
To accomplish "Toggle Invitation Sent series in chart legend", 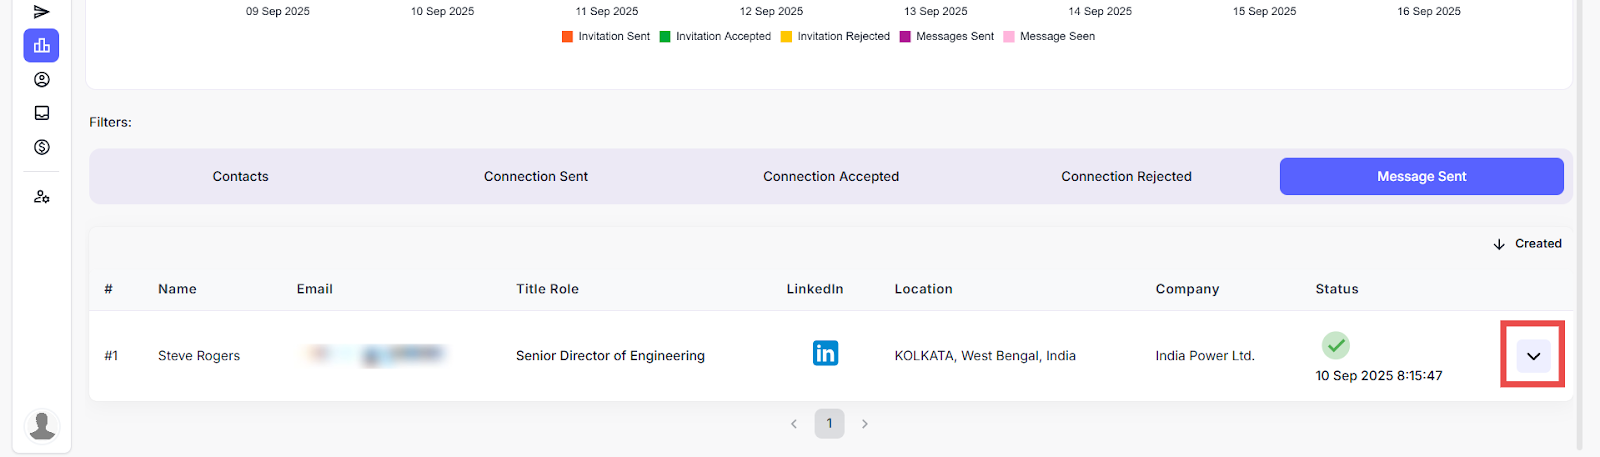I will coord(606,37).
